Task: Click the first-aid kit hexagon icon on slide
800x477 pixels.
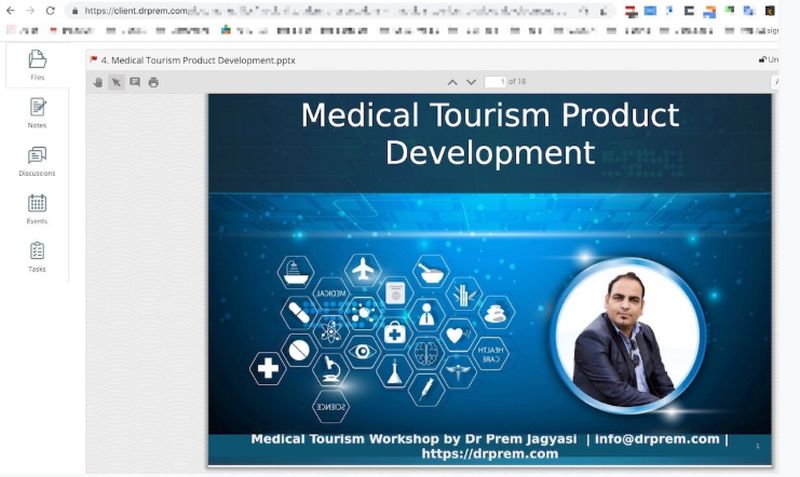Action: (394, 334)
